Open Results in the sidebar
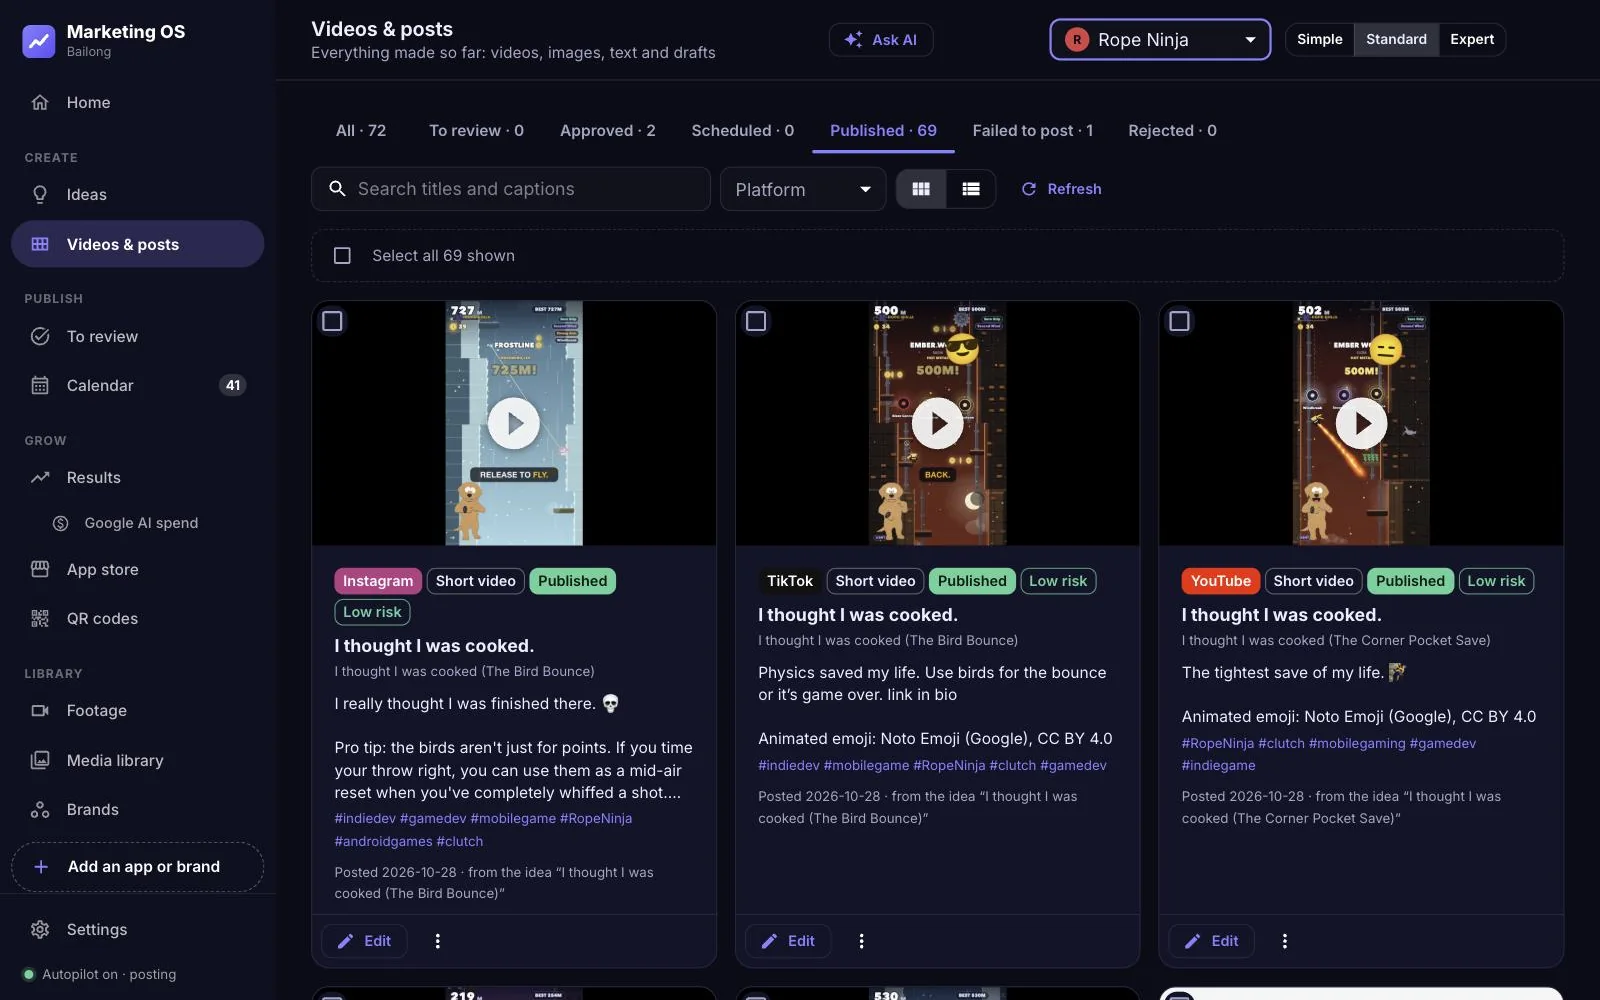Viewport: 1600px width, 1000px height. click(137, 477)
